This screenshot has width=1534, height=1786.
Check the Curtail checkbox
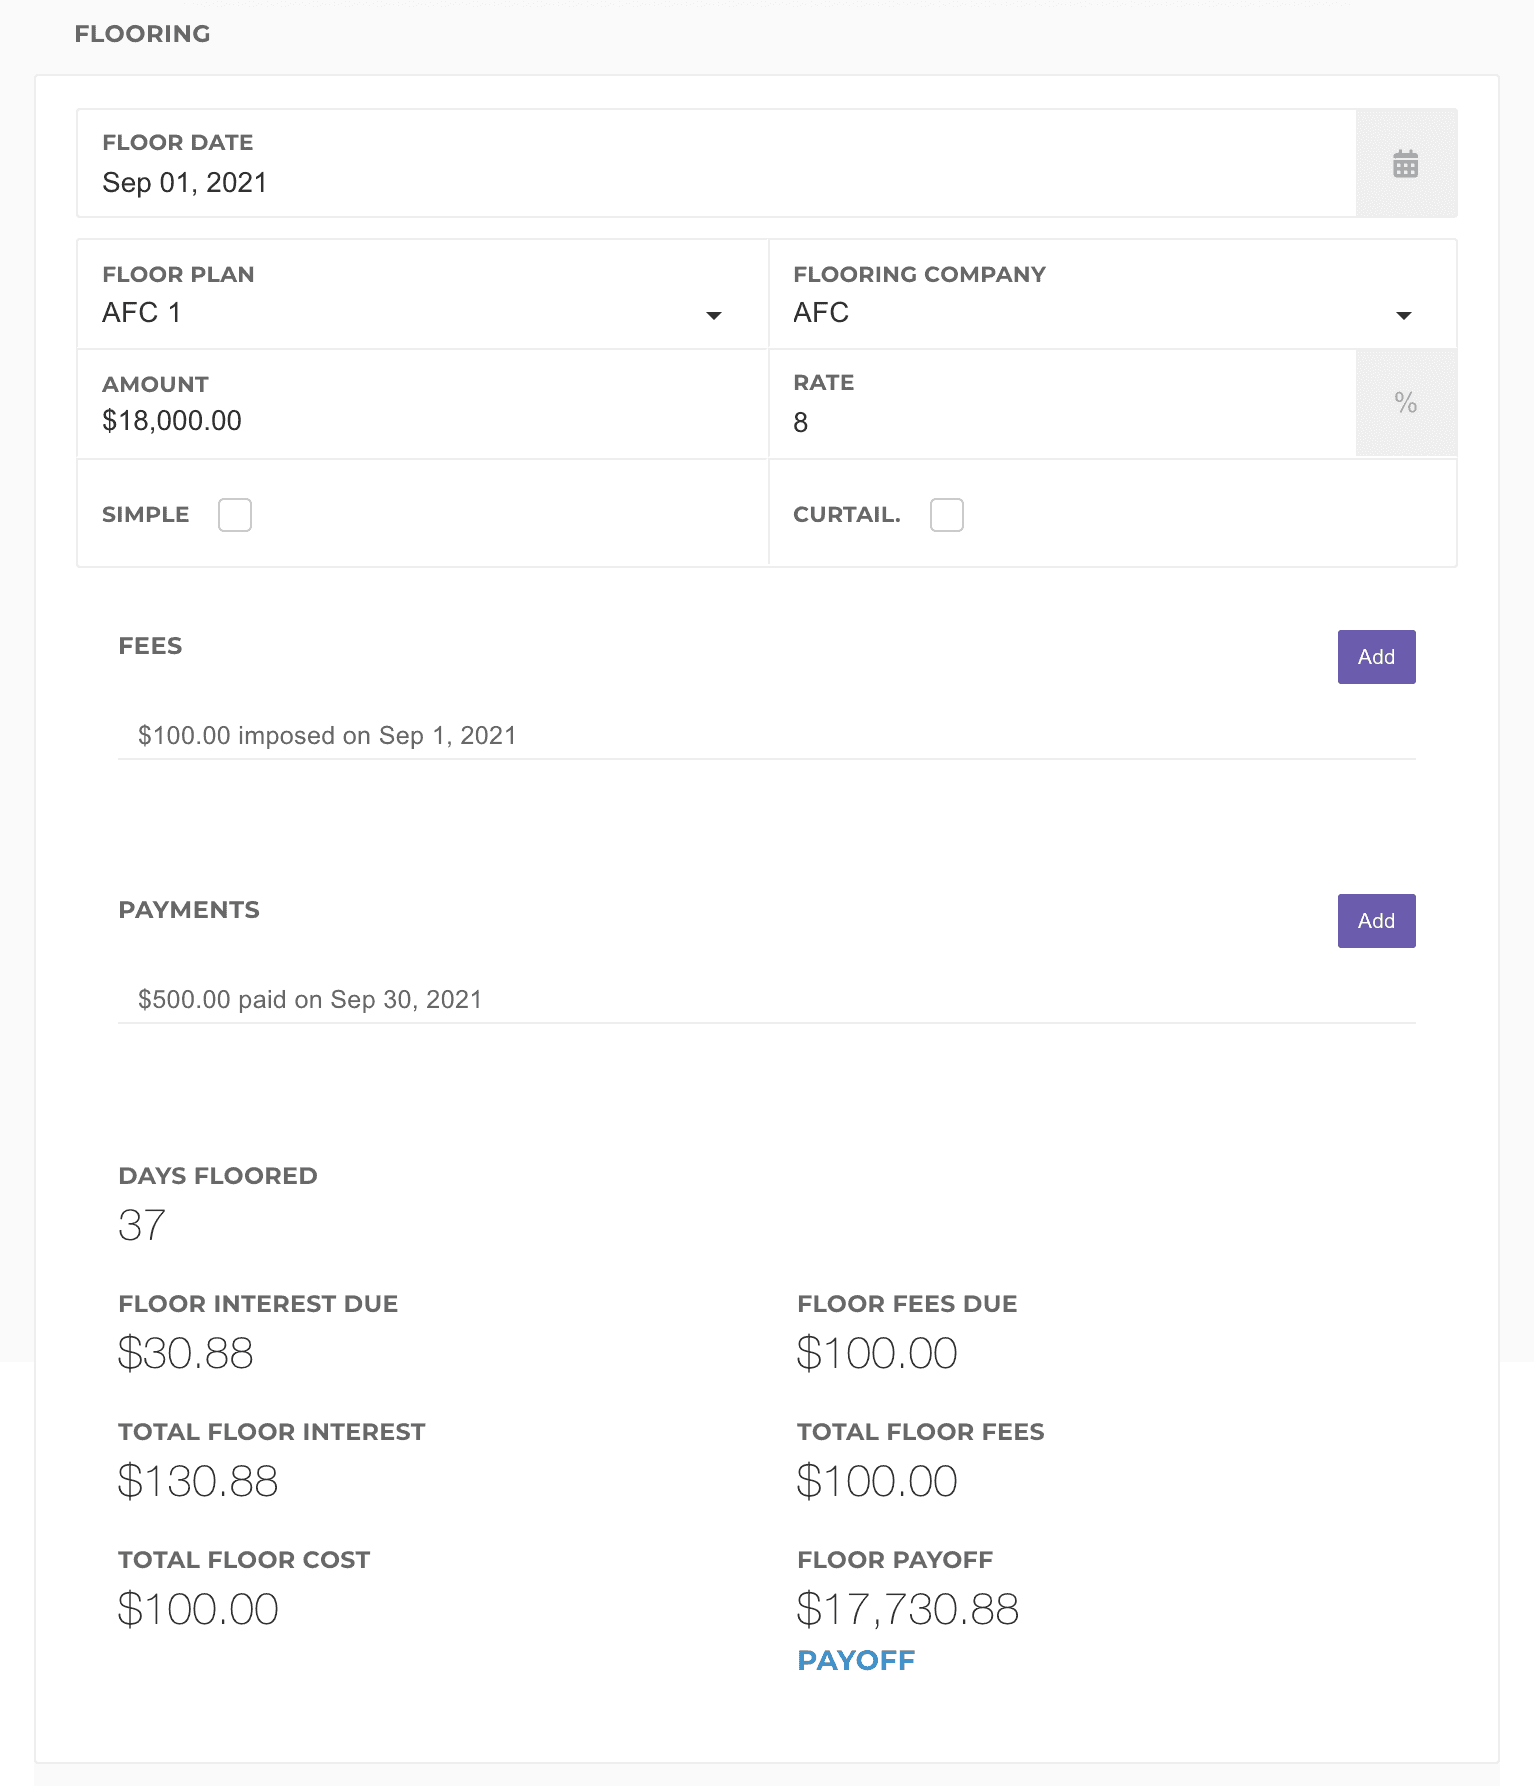[946, 515]
